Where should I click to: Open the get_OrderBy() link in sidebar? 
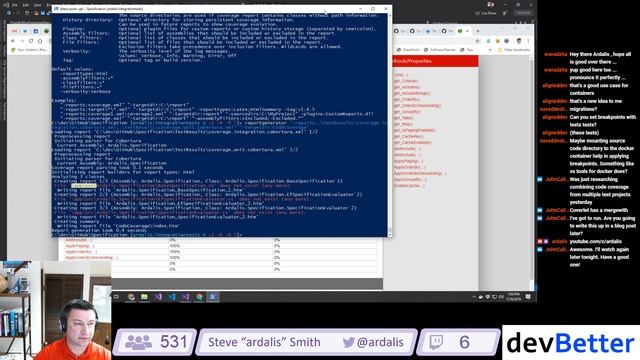click(x=407, y=99)
